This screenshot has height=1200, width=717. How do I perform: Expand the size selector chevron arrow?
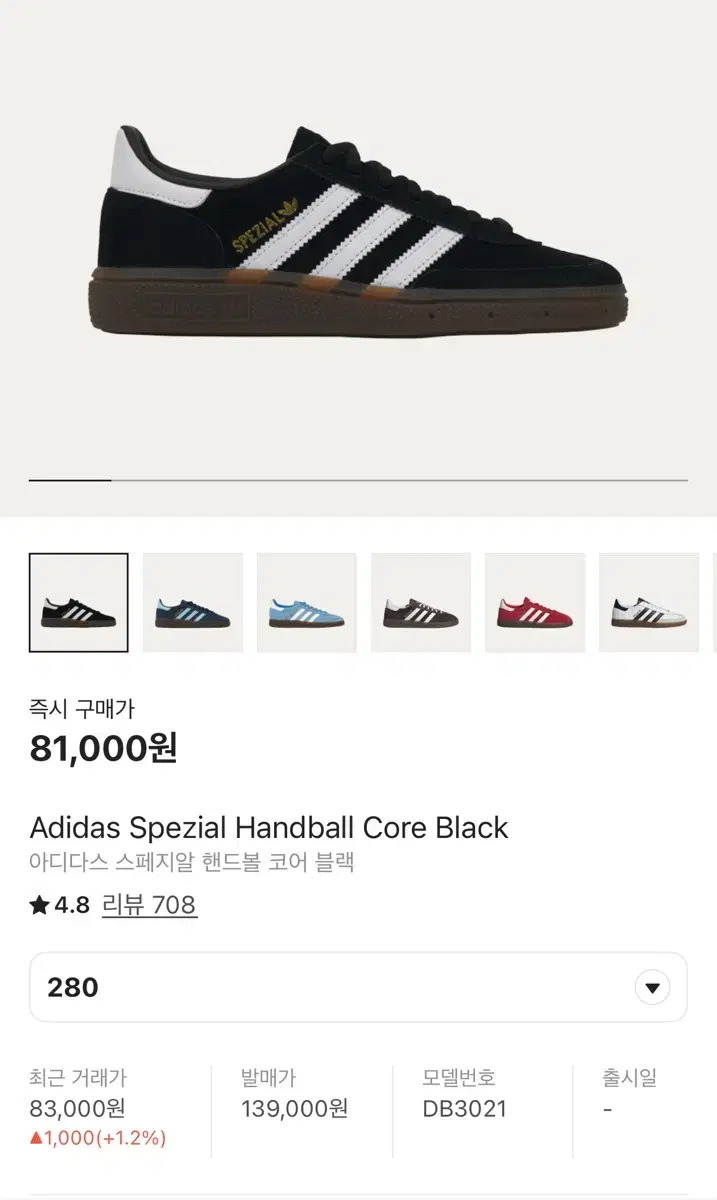pos(651,987)
